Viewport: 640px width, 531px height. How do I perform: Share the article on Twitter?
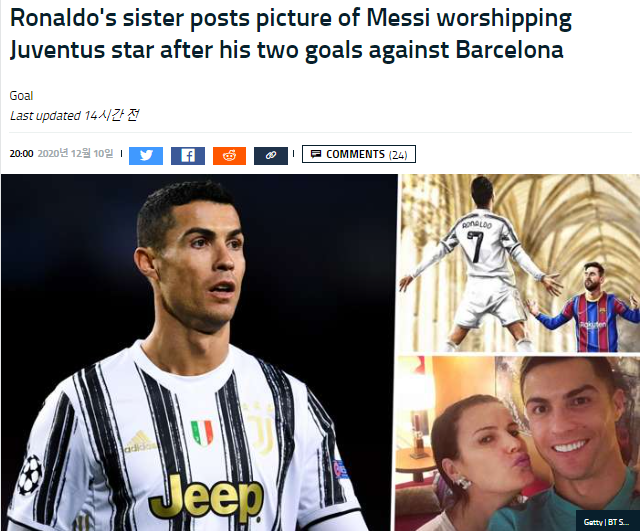[146, 156]
